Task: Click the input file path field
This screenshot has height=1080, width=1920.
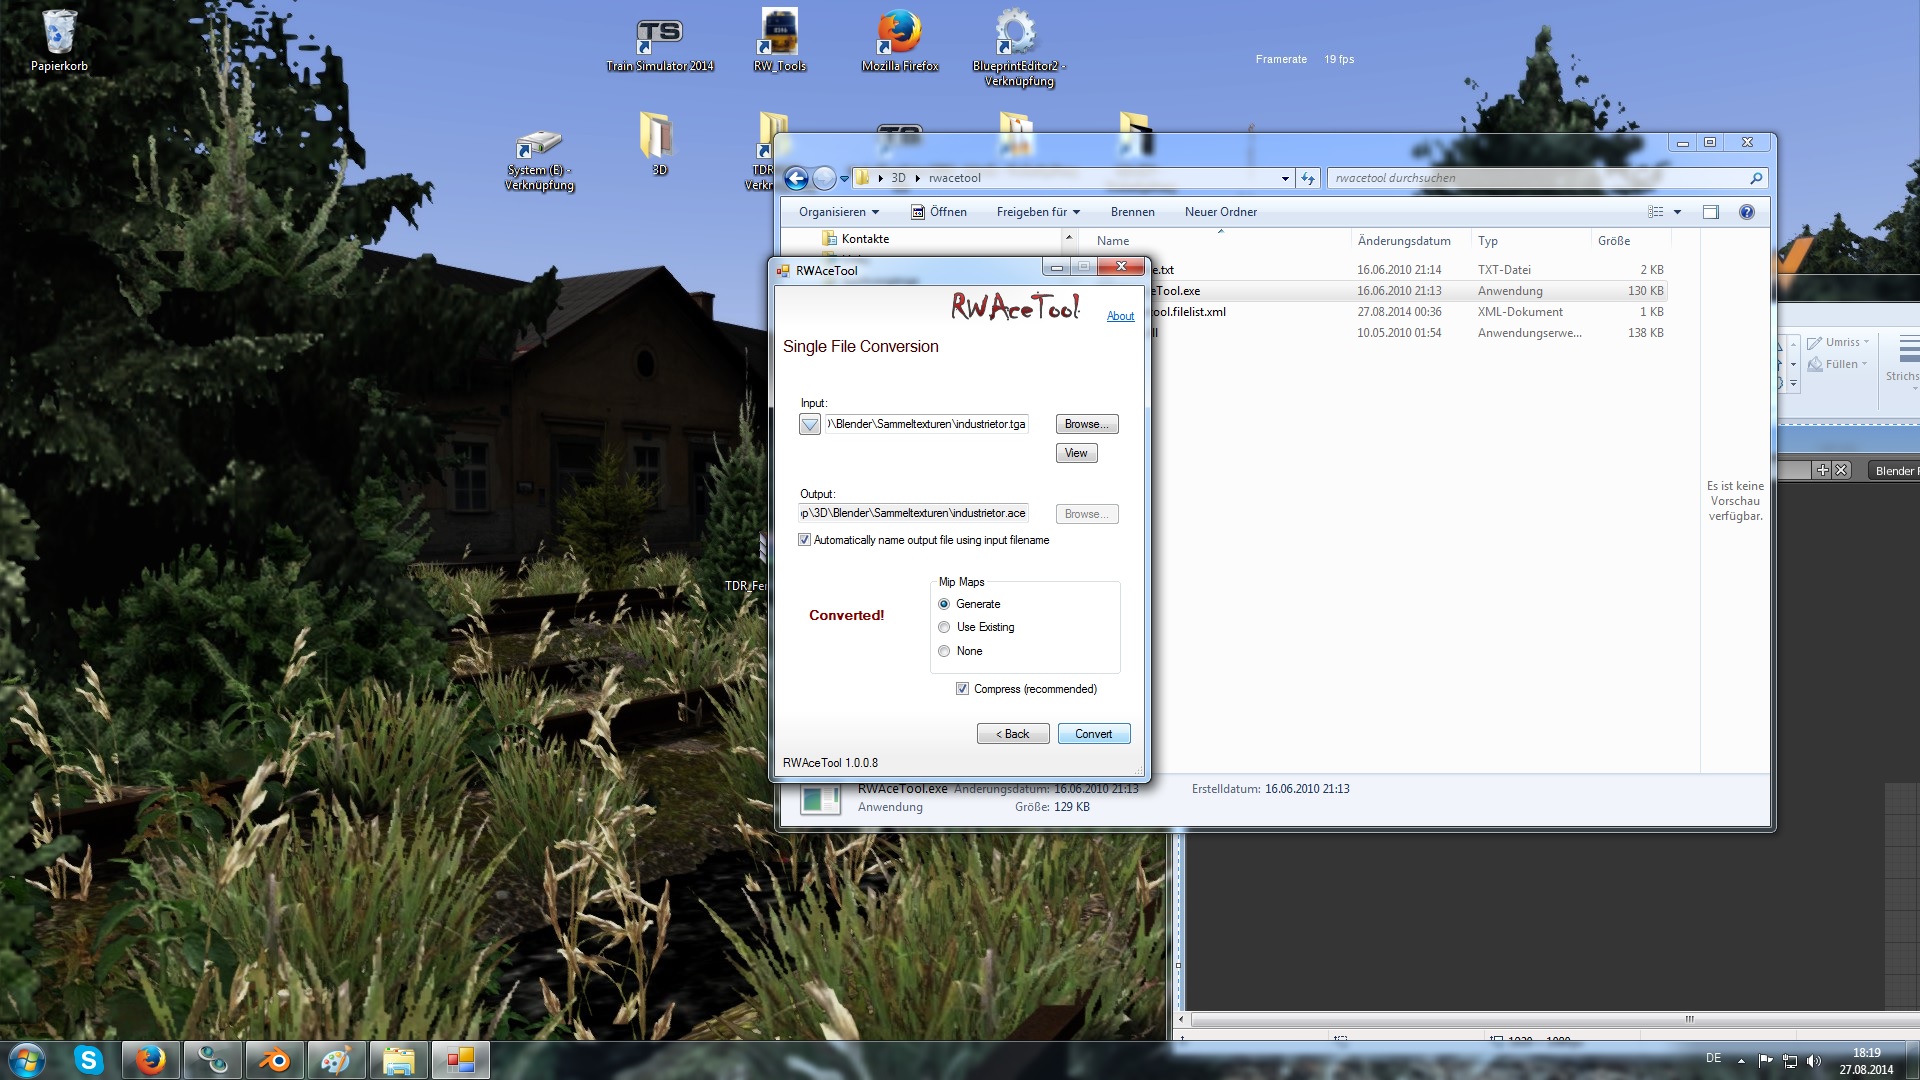Action: [x=926, y=424]
